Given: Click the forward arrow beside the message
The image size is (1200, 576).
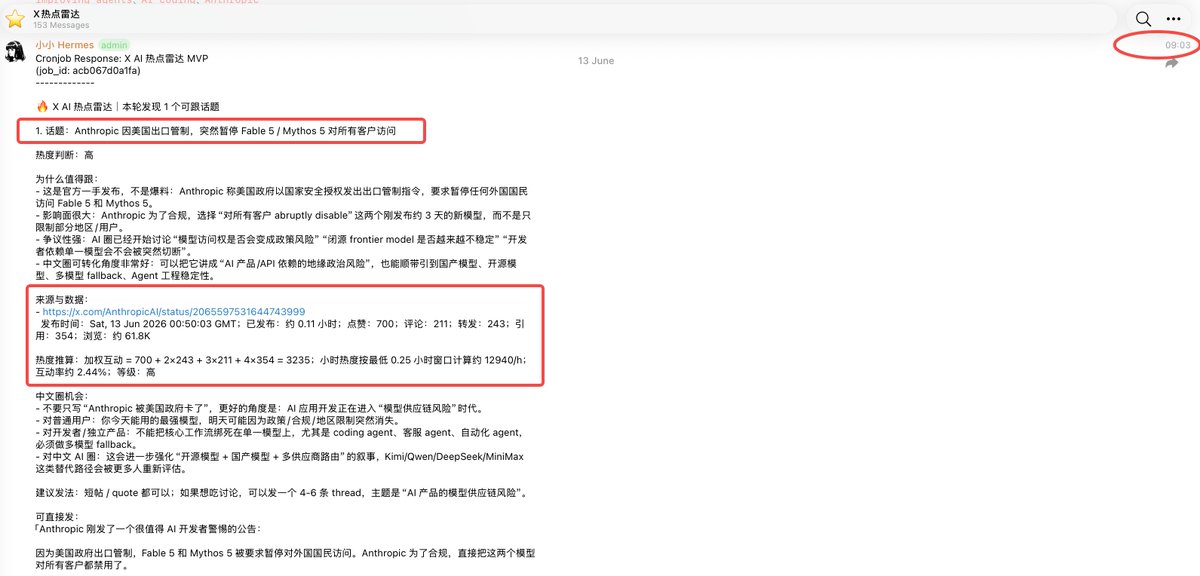Looking at the screenshot, I should (1172, 63).
